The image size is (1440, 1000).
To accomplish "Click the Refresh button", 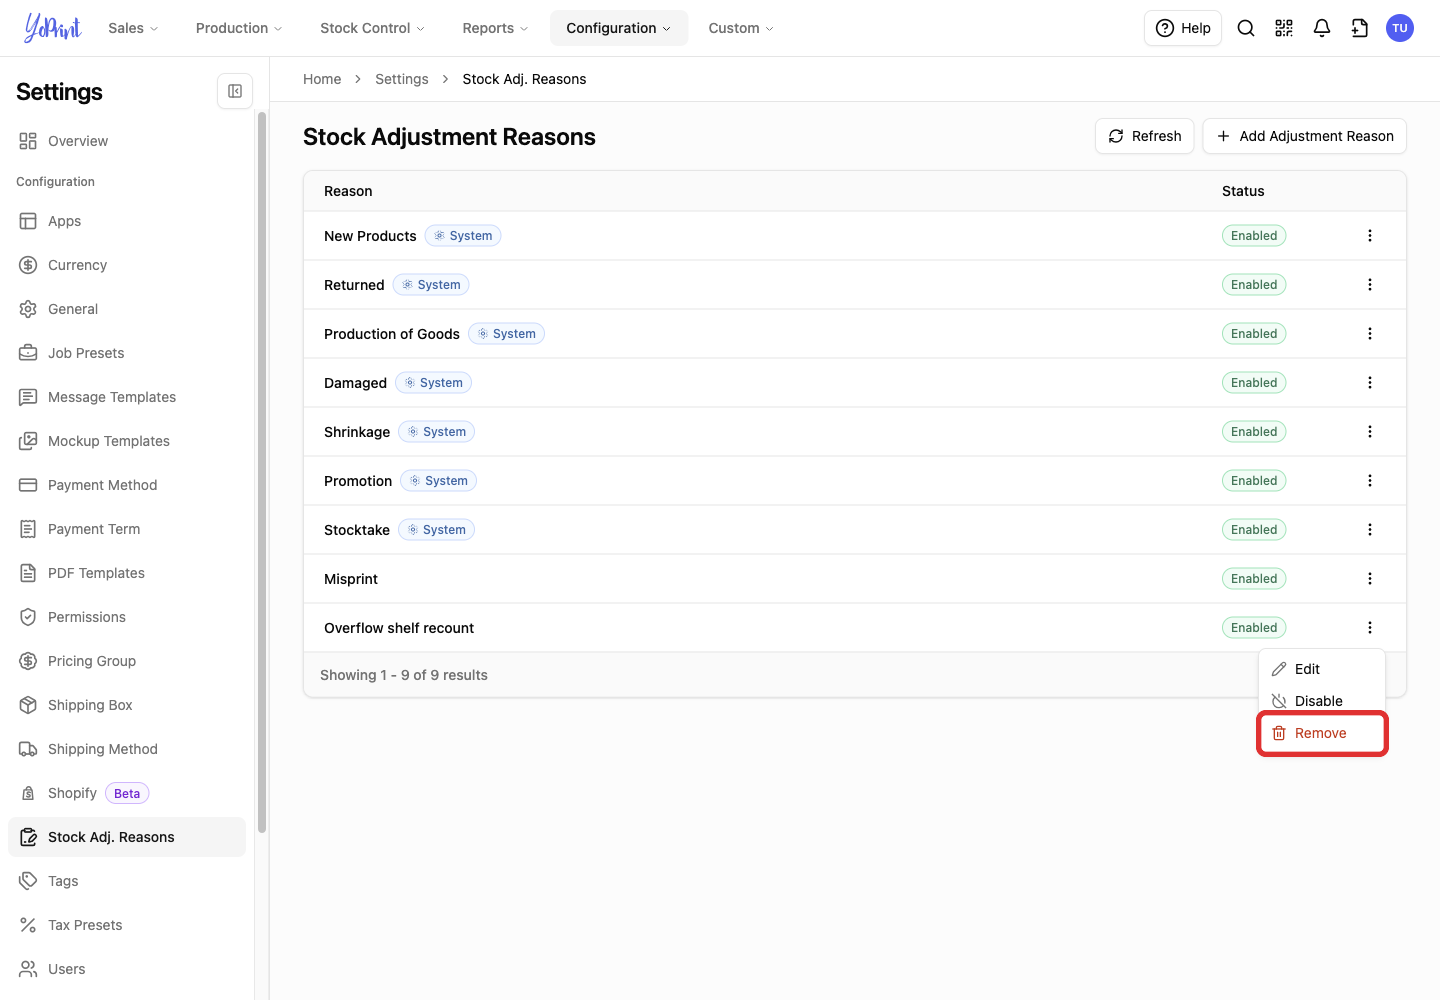I will click(x=1145, y=136).
